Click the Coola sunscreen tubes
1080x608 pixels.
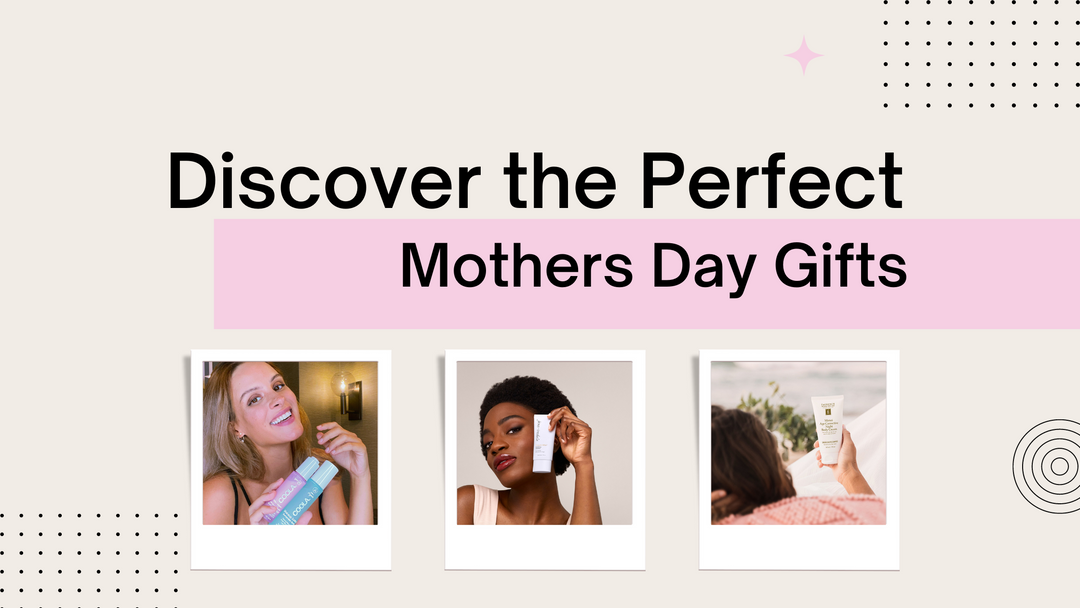coord(298,490)
